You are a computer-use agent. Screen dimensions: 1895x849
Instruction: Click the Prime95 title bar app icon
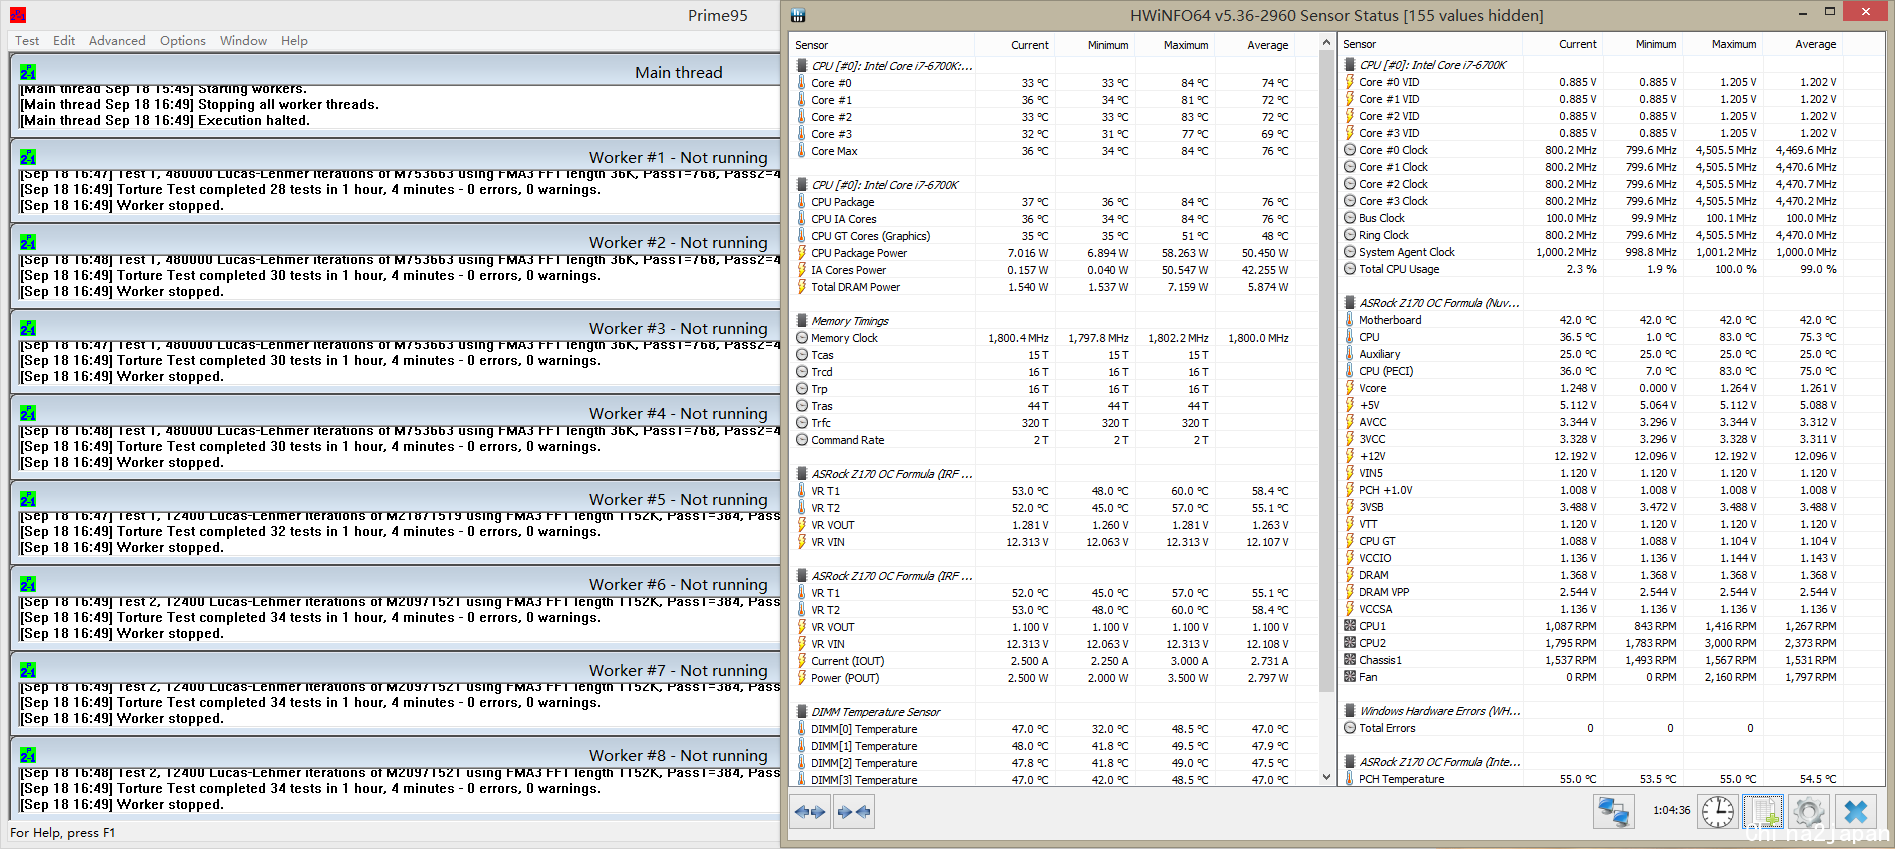[18, 15]
